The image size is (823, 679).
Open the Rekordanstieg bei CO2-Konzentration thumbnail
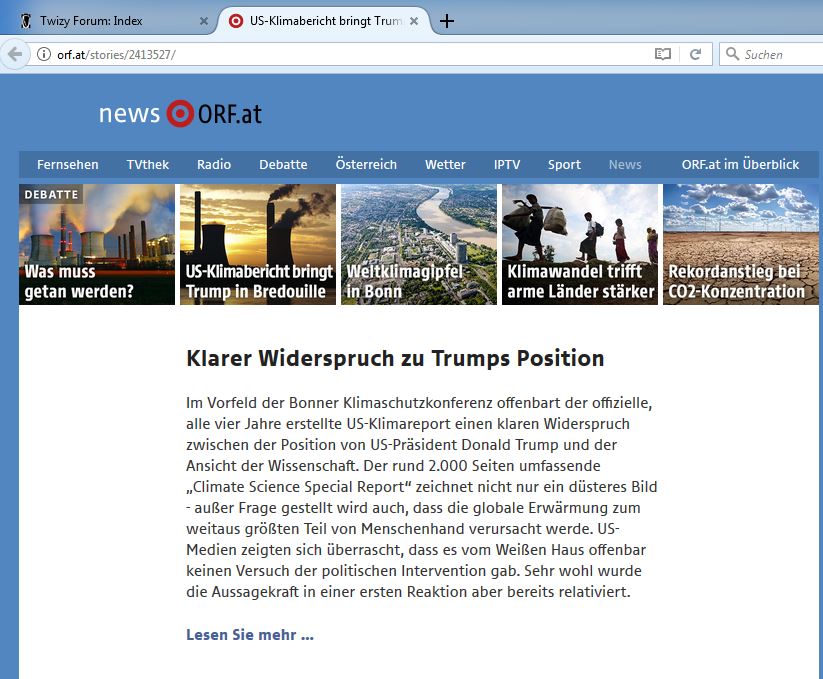tap(741, 244)
